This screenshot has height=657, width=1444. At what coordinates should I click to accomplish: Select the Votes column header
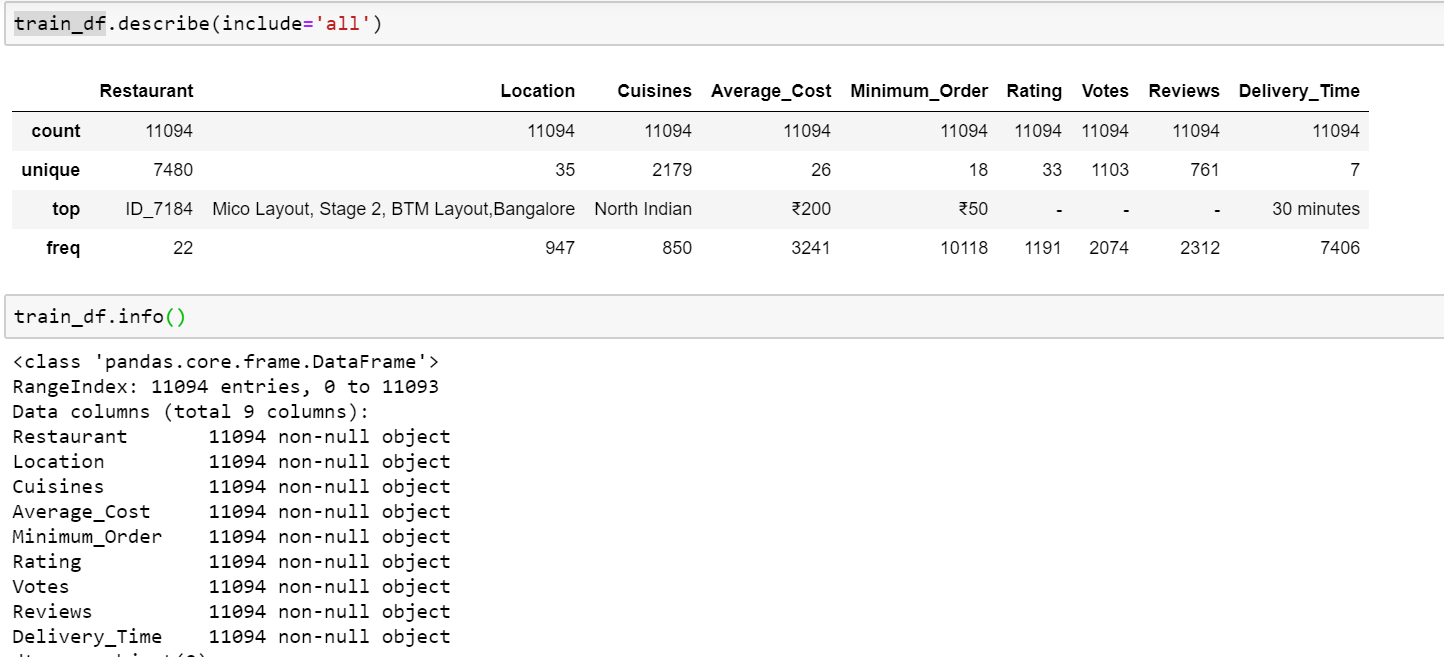(x=1105, y=91)
